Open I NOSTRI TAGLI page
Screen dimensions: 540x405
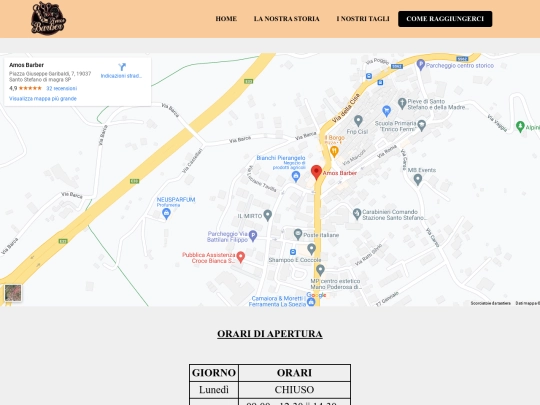[363, 19]
